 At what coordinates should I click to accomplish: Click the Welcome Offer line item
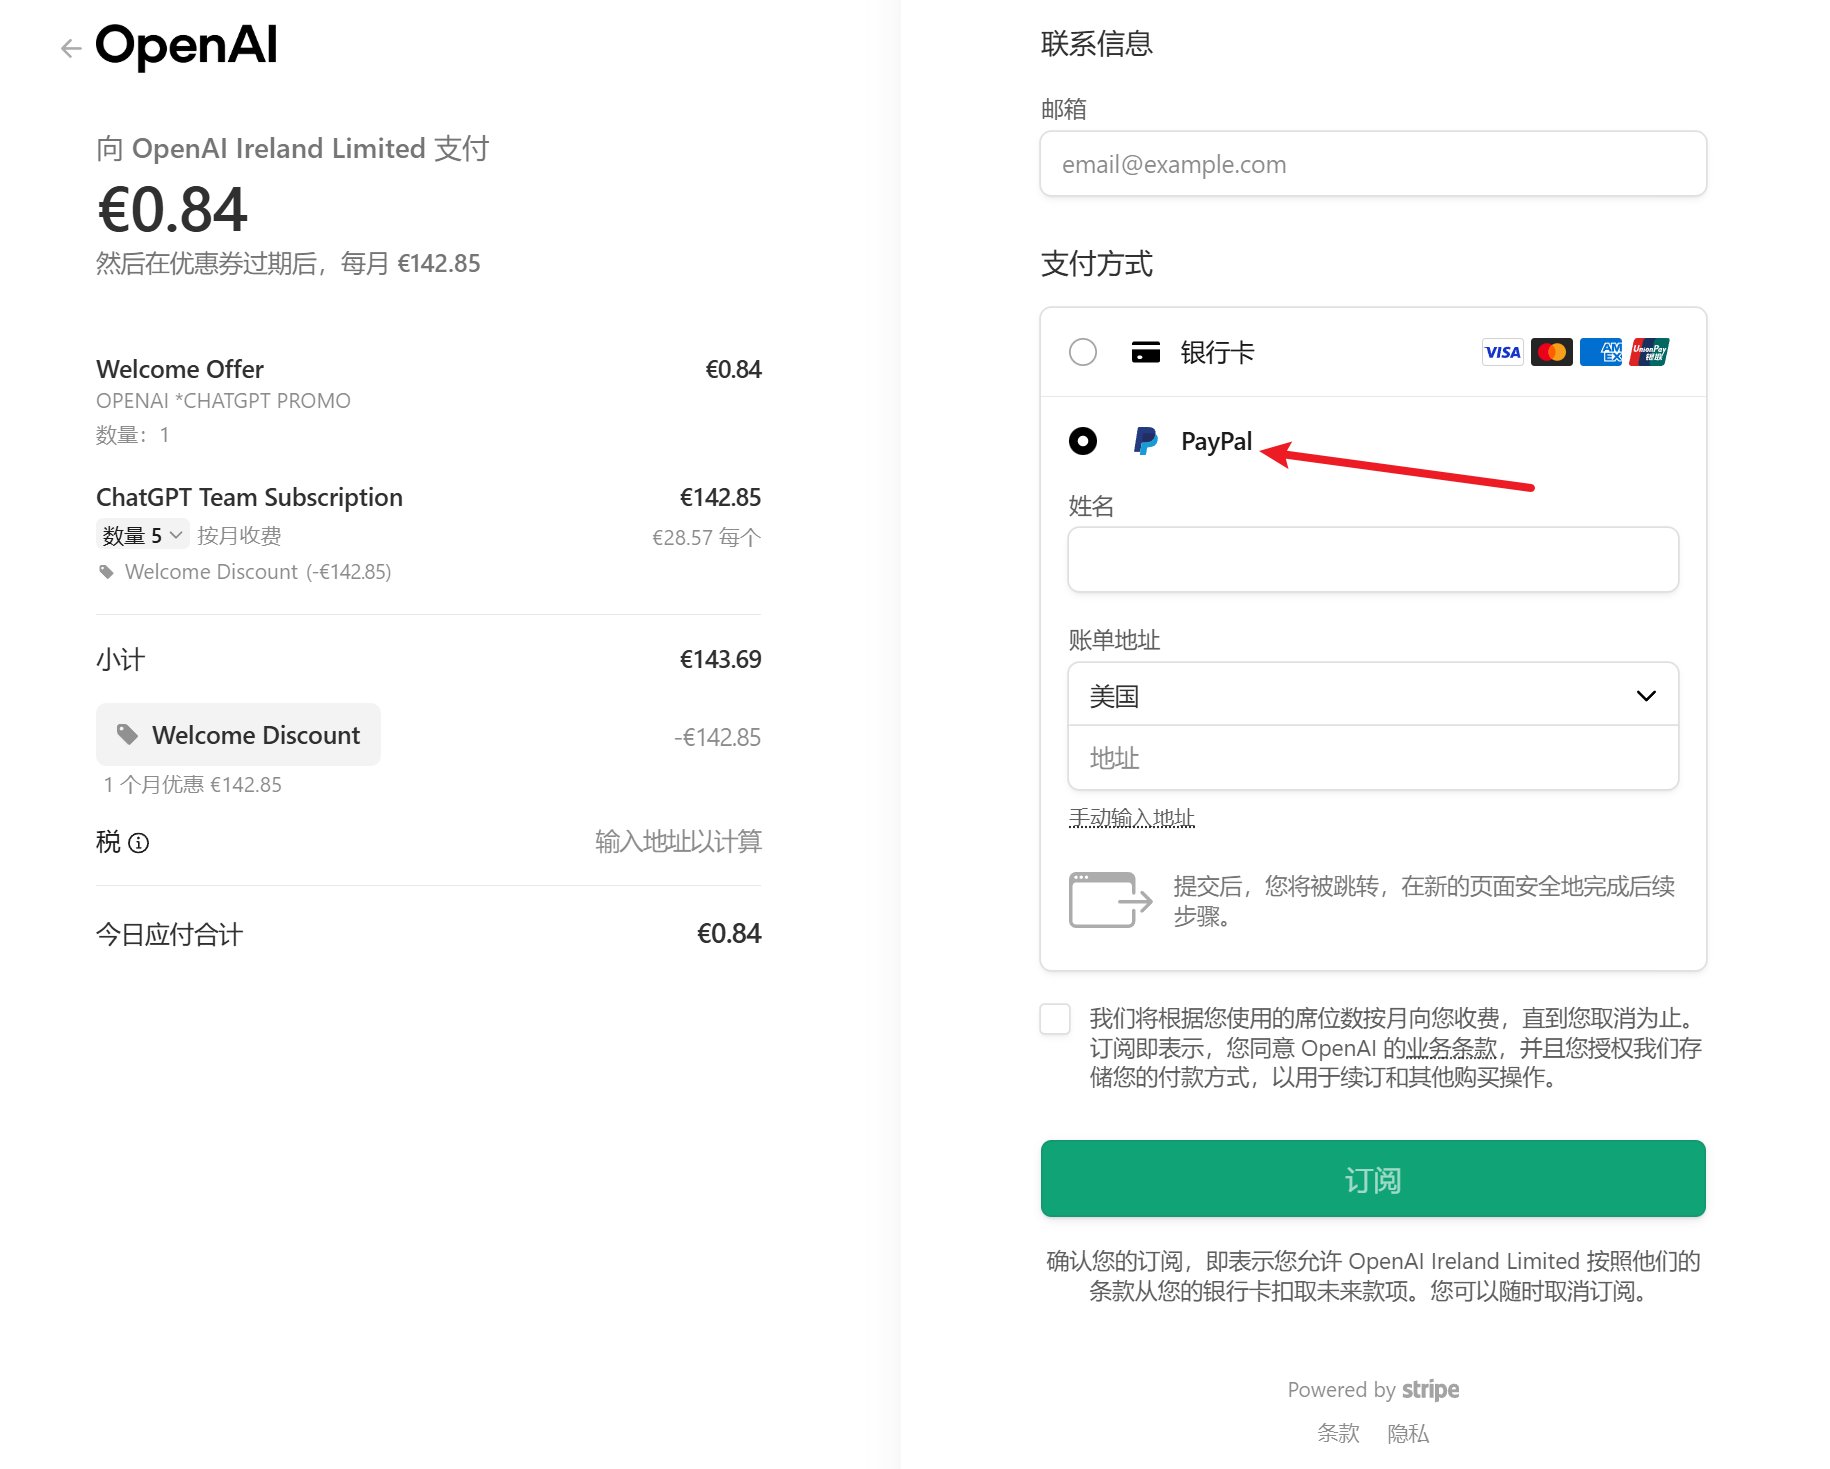click(428, 400)
